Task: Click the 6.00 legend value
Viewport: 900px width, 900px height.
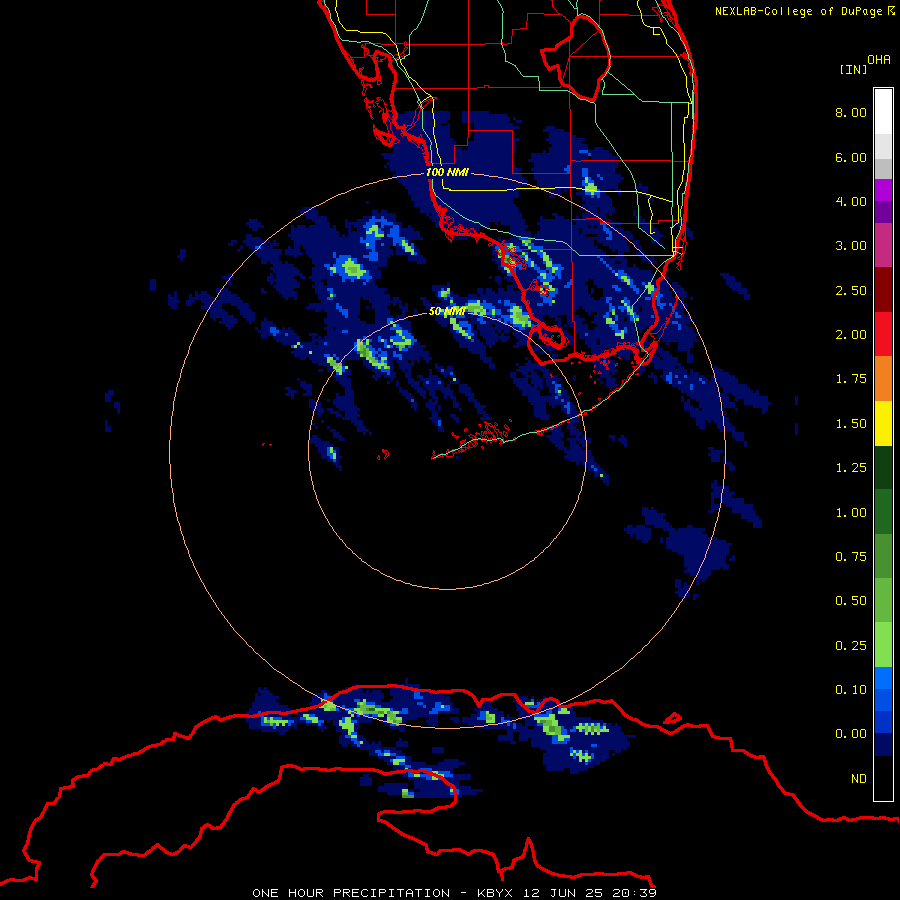Action: [x=851, y=157]
